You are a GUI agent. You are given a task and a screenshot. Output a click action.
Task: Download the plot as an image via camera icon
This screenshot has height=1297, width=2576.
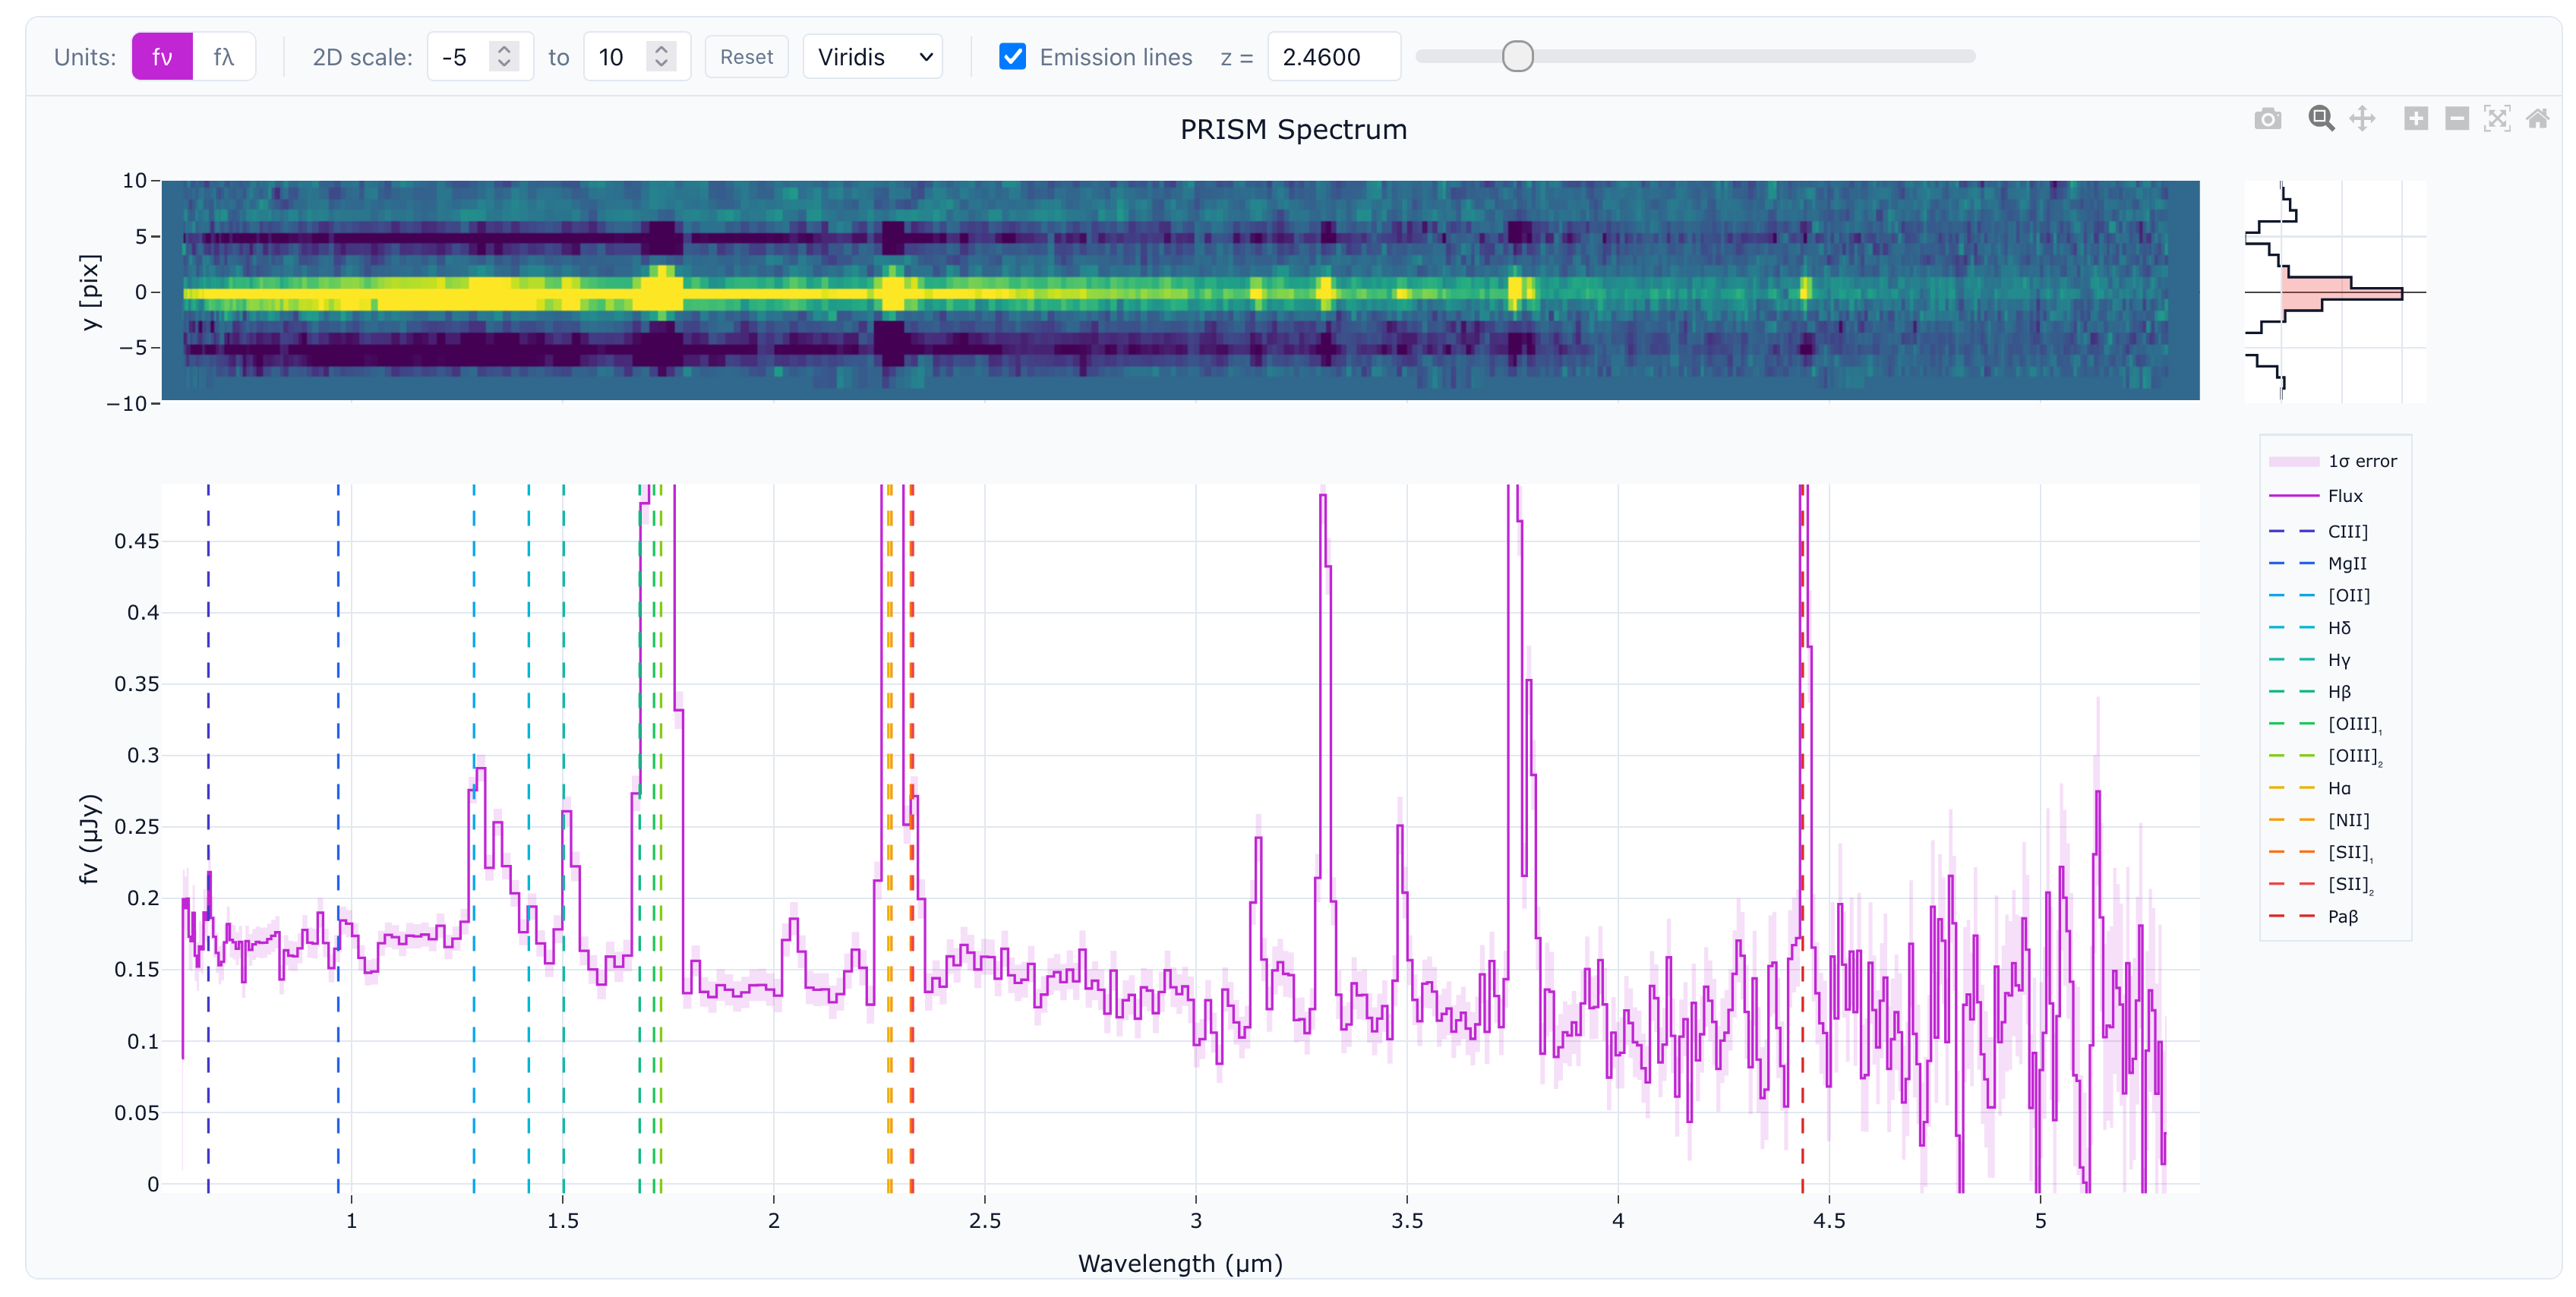(2268, 118)
